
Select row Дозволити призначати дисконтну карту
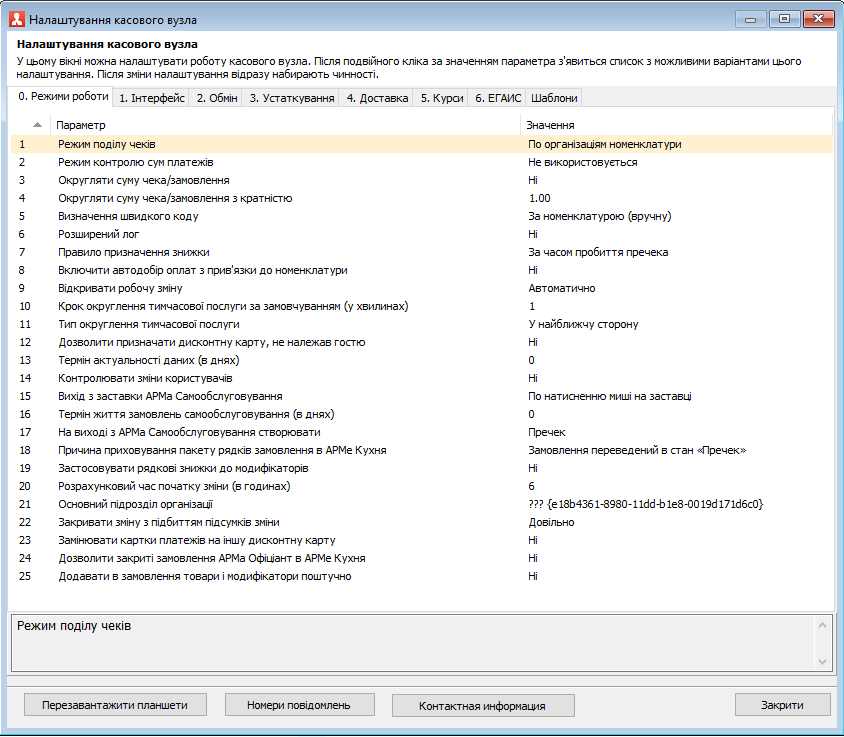coord(421,342)
